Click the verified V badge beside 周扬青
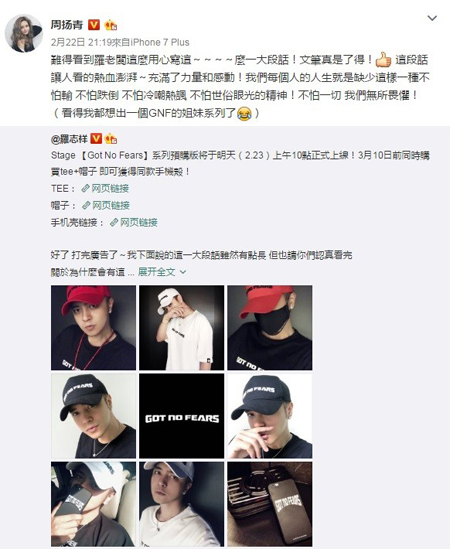 (x=94, y=25)
